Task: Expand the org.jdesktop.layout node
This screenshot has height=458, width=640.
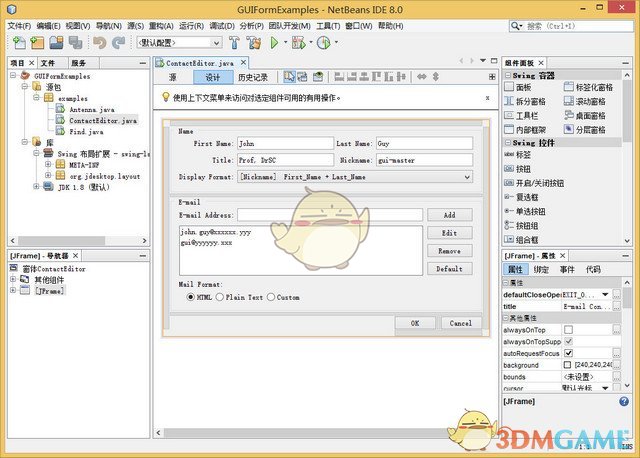Action: tap(48, 176)
